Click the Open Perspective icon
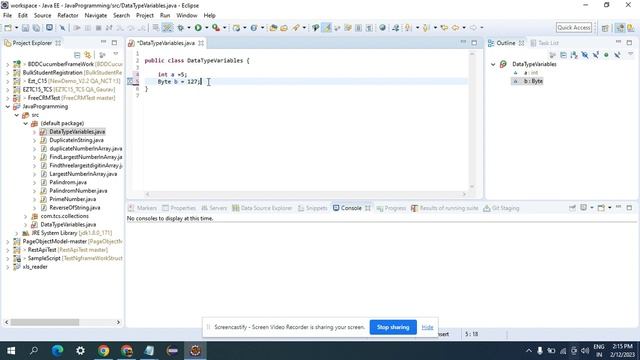Screen dimensions: 640x360 pos(605,28)
